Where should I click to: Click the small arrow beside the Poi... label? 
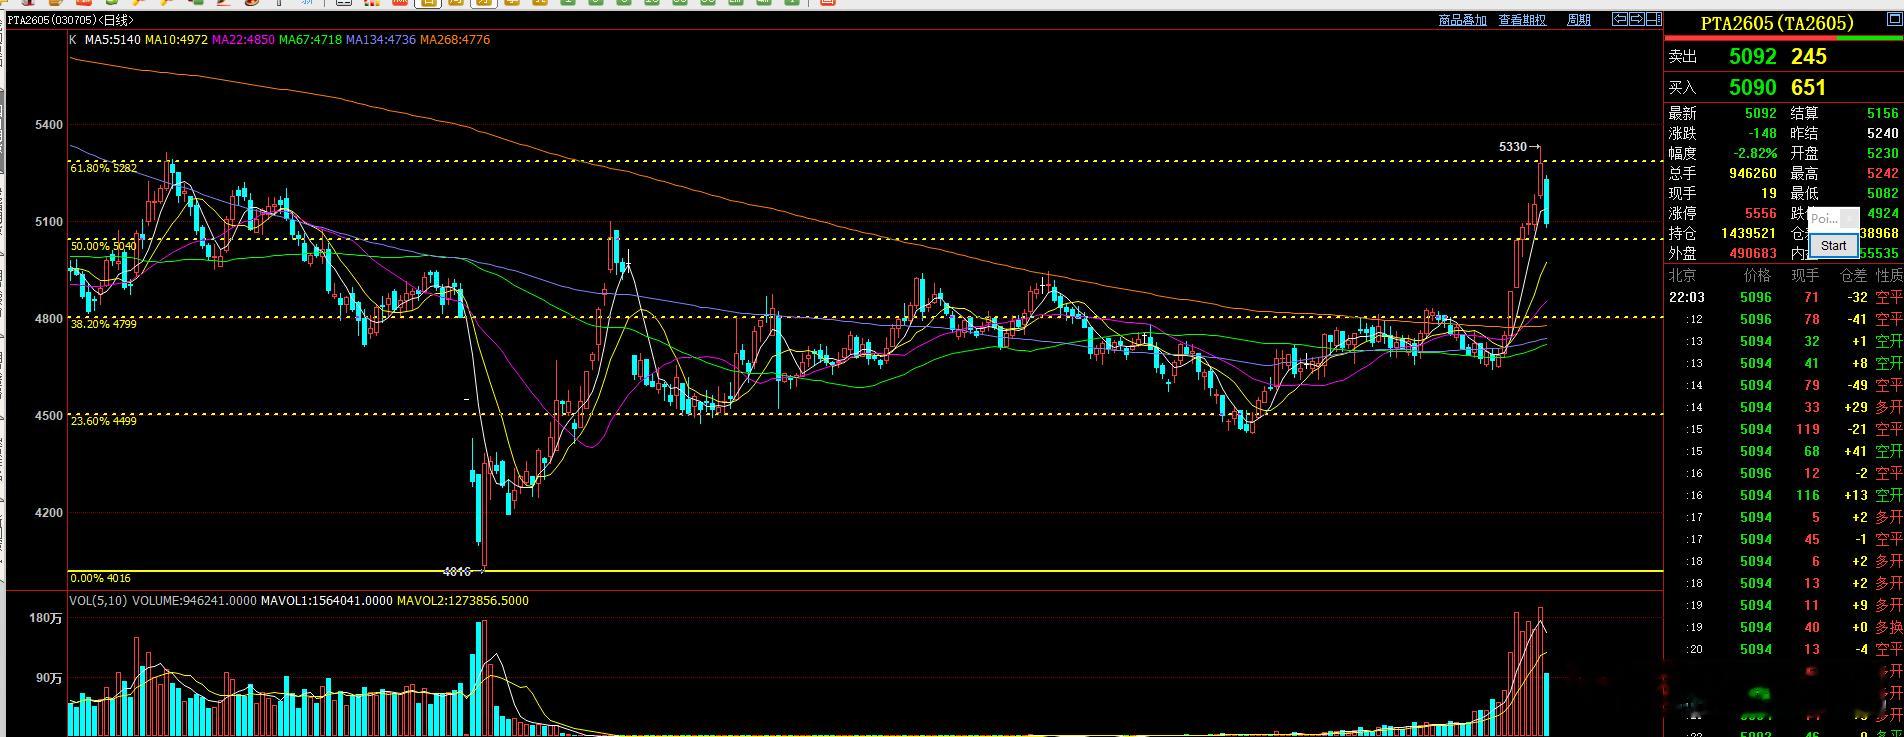point(1849,218)
